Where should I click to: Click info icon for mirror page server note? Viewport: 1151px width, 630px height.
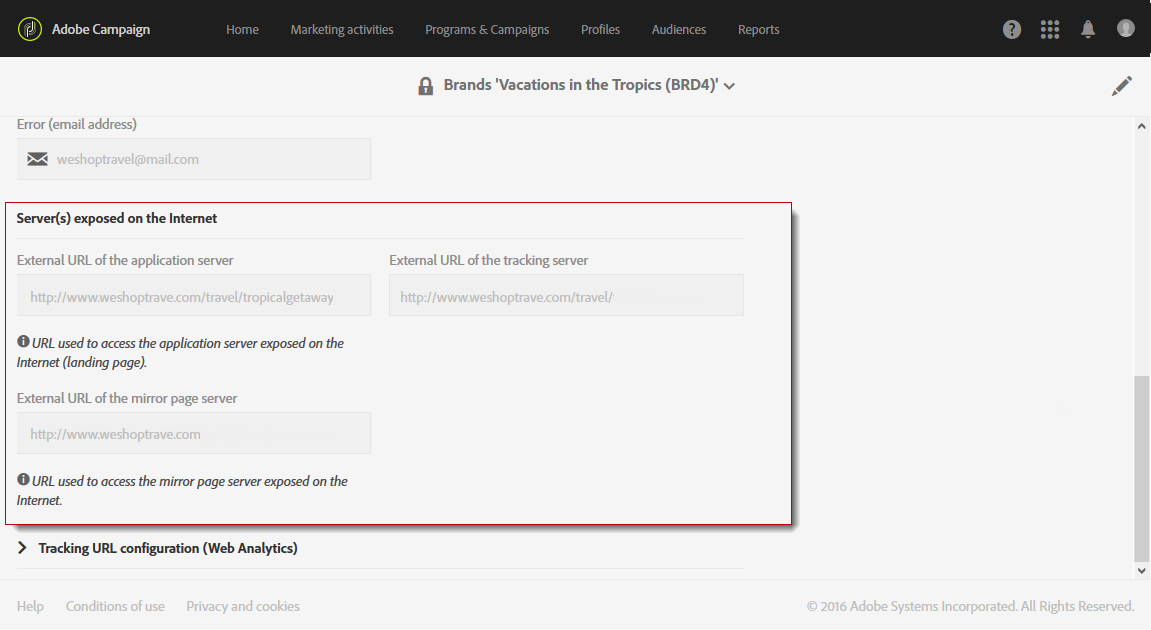pos(23,479)
